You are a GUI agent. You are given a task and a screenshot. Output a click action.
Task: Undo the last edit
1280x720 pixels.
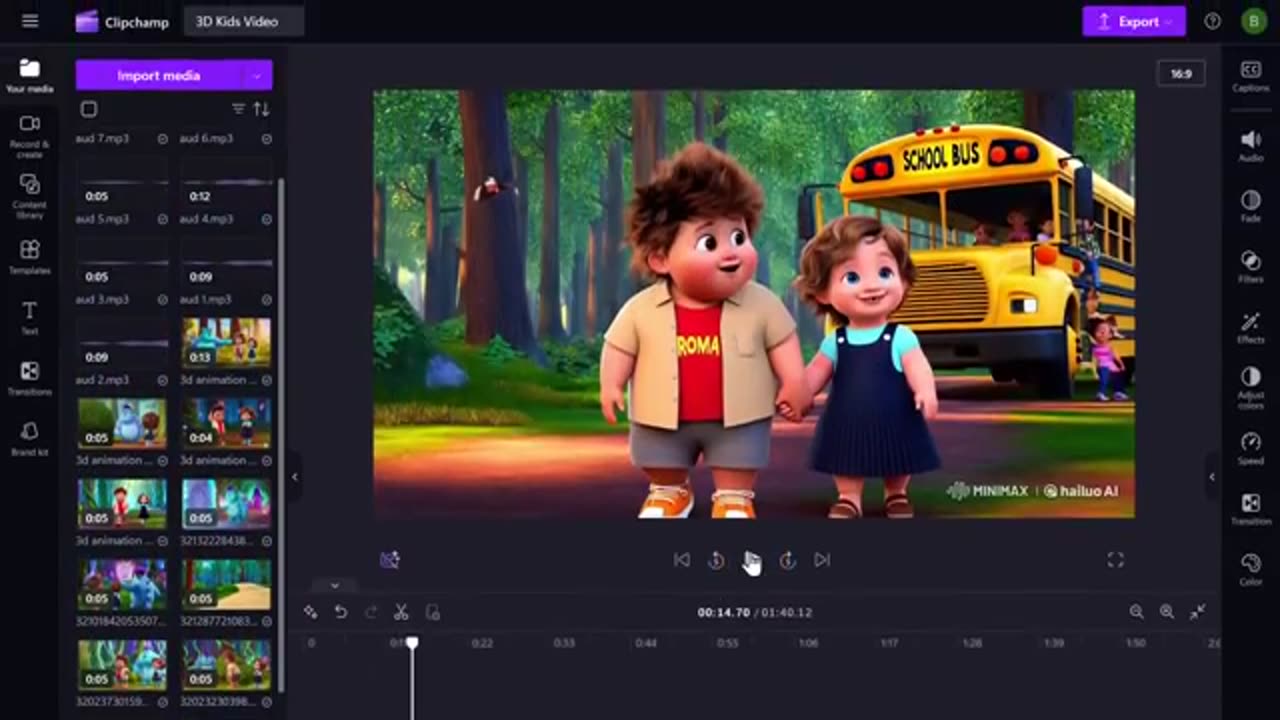[x=341, y=612]
